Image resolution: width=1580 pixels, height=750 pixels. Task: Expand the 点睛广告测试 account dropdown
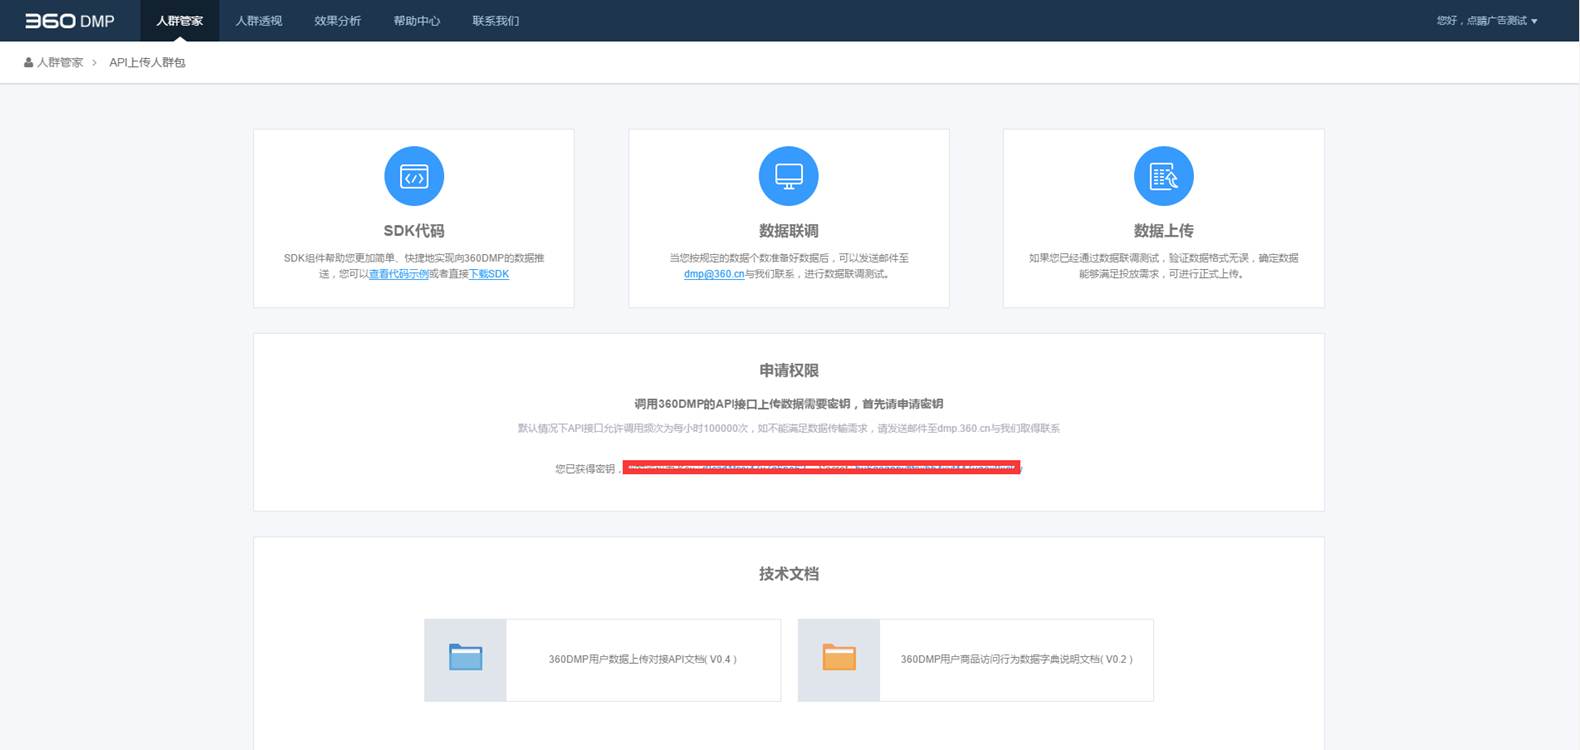click(x=1487, y=20)
